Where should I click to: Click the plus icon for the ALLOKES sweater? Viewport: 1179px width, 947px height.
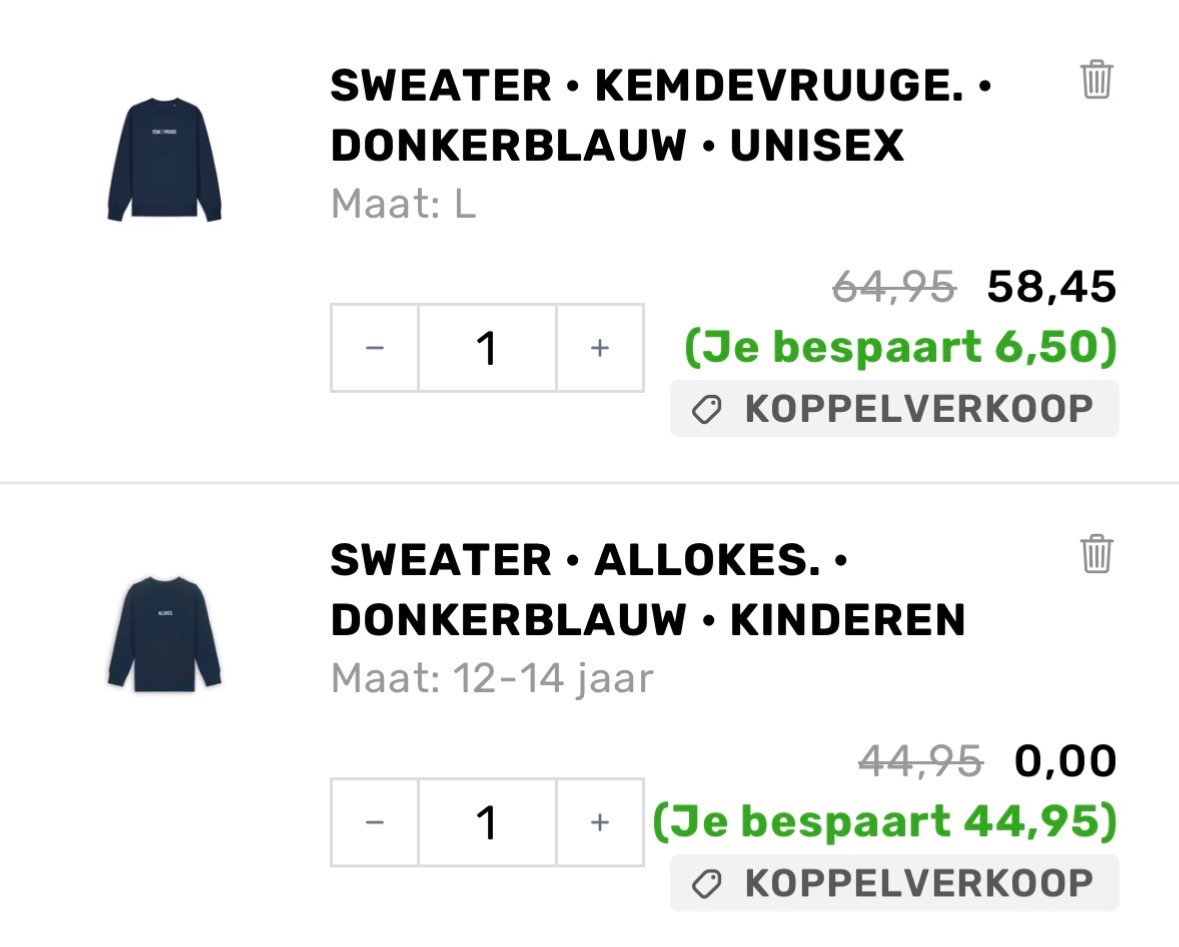(598, 823)
